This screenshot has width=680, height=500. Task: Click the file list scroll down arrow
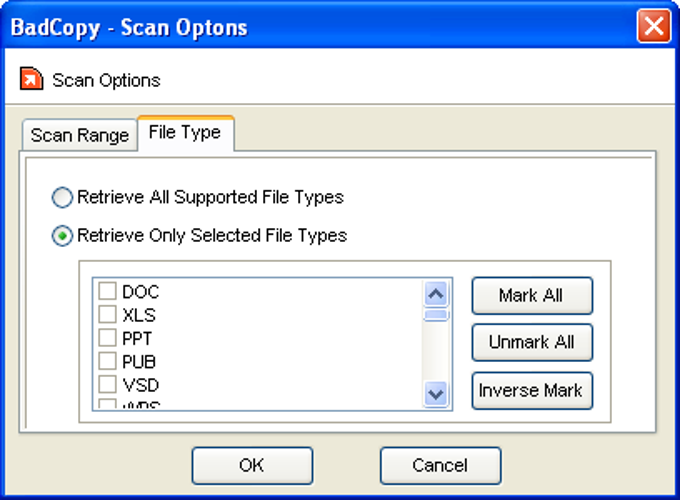pyautogui.click(x=436, y=394)
